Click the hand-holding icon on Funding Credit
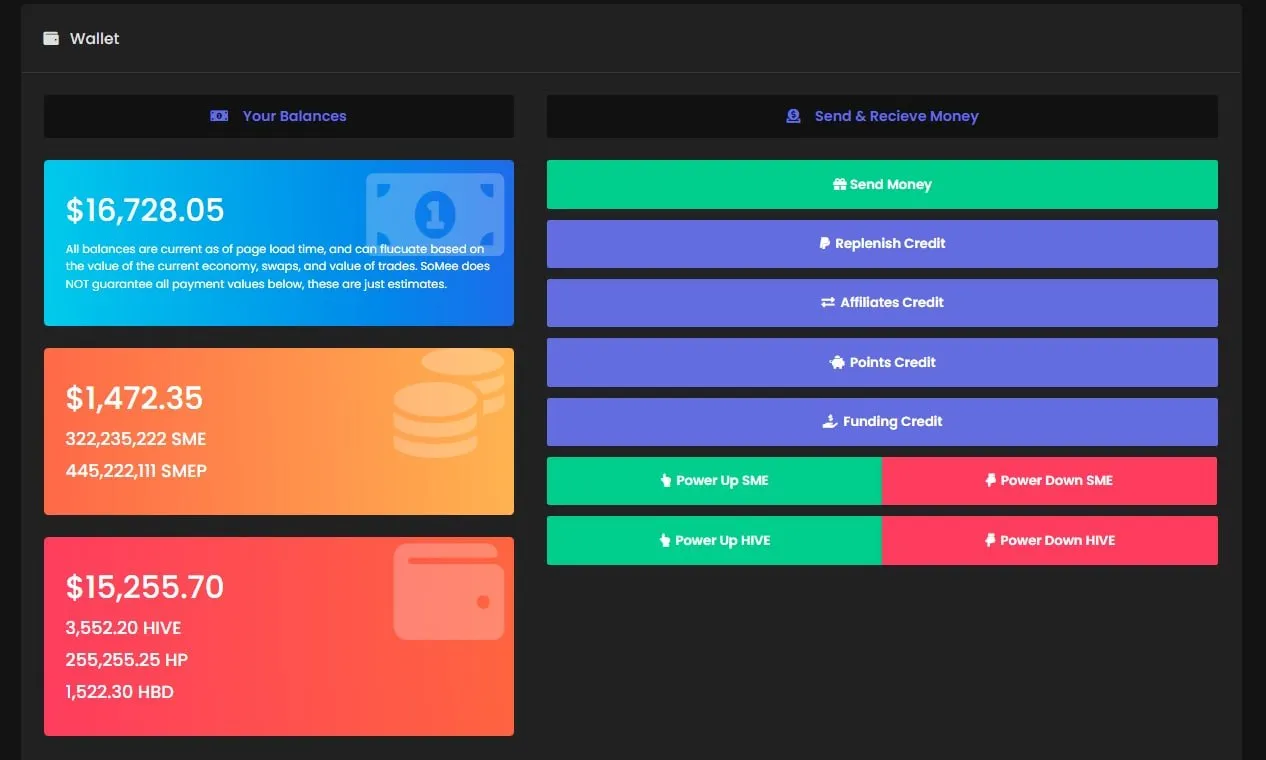 [x=829, y=421]
